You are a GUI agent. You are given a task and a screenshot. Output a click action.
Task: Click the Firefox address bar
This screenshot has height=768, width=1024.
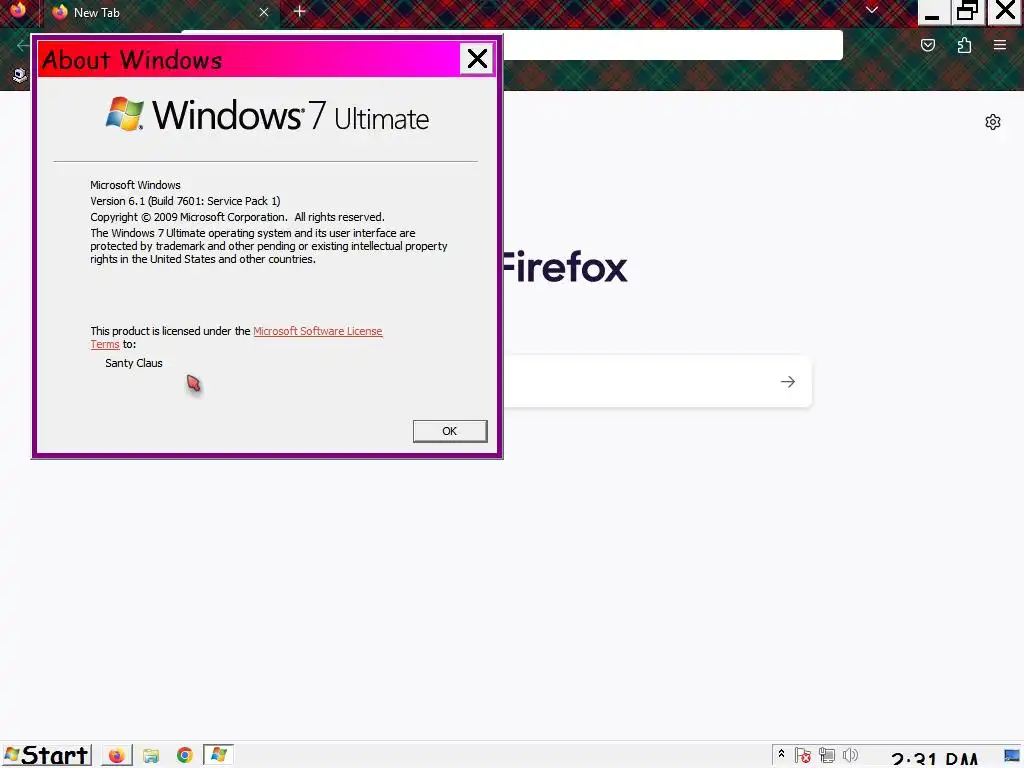(673, 45)
